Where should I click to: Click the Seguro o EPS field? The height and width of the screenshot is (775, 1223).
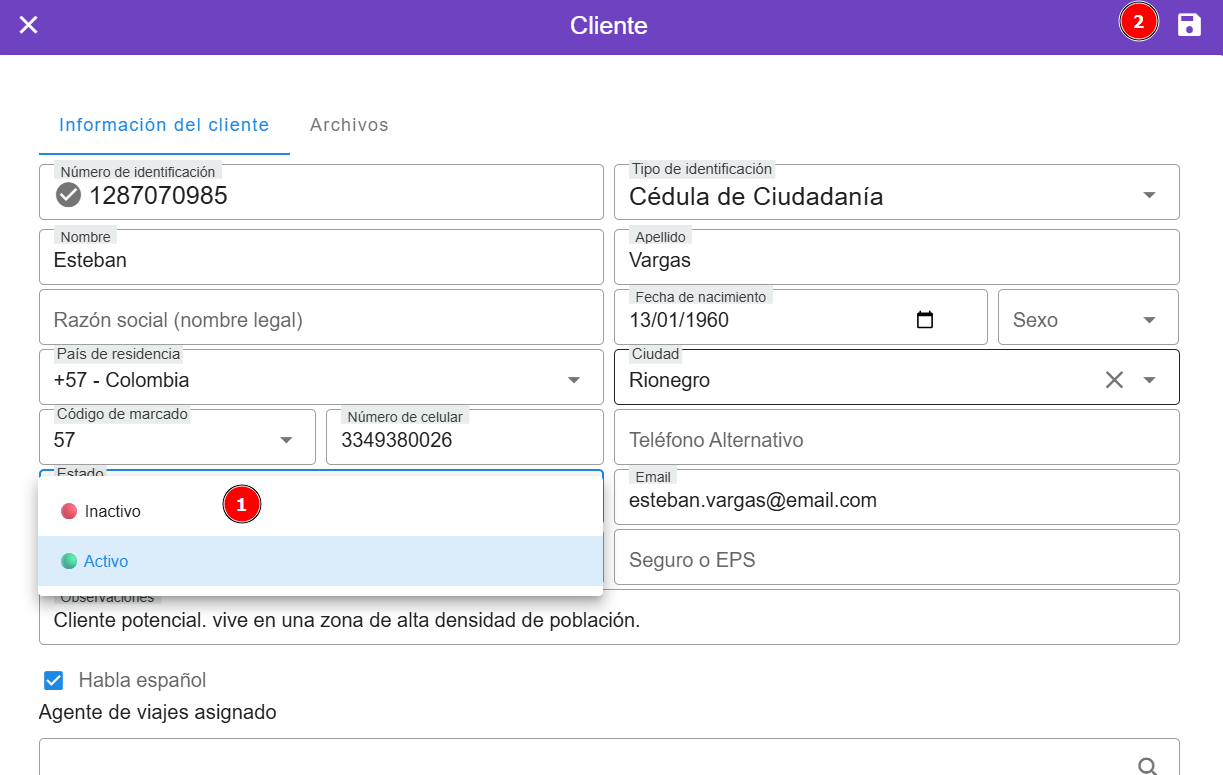[x=896, y=560]
